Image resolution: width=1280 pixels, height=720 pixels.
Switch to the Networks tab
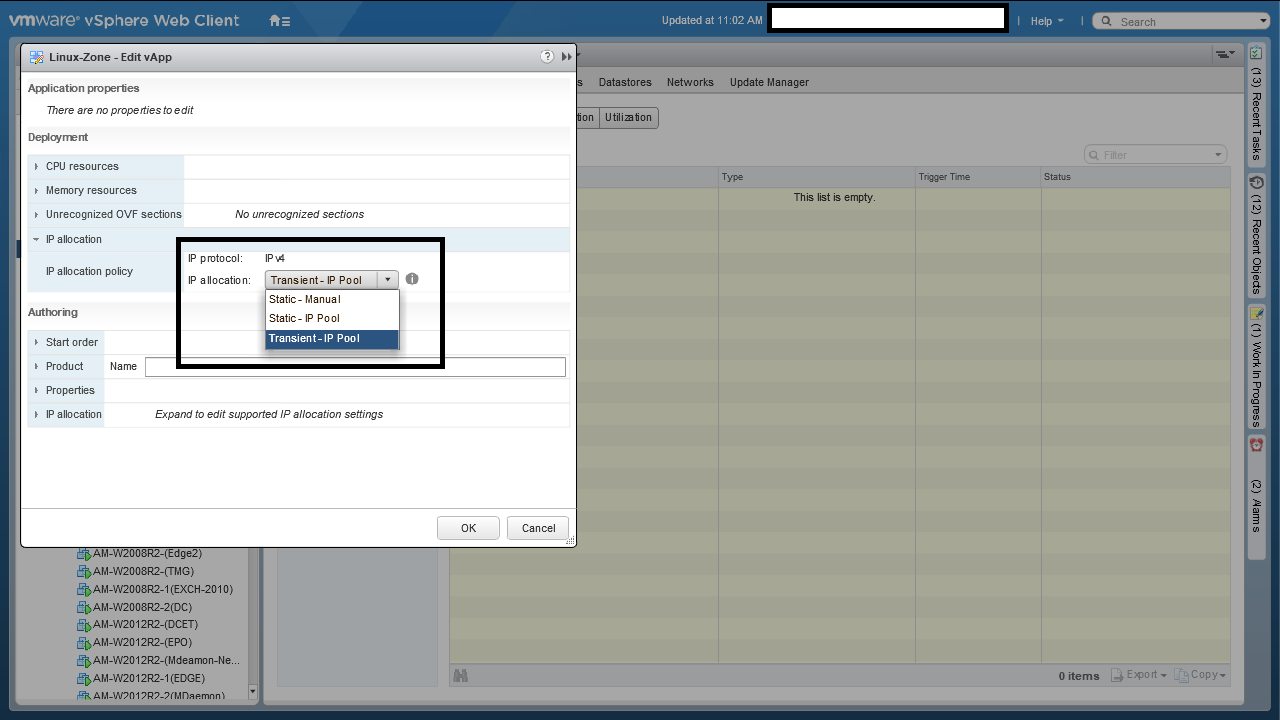690,82
